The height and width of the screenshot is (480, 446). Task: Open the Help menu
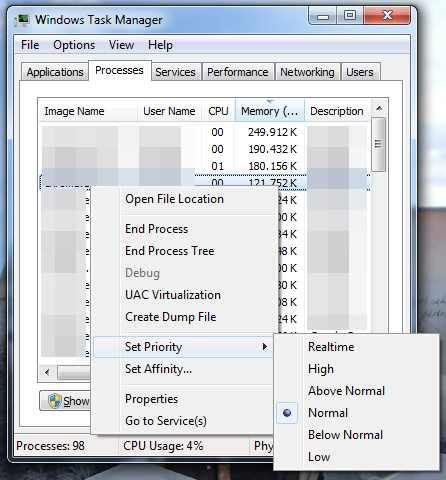[x=160, y=45]
